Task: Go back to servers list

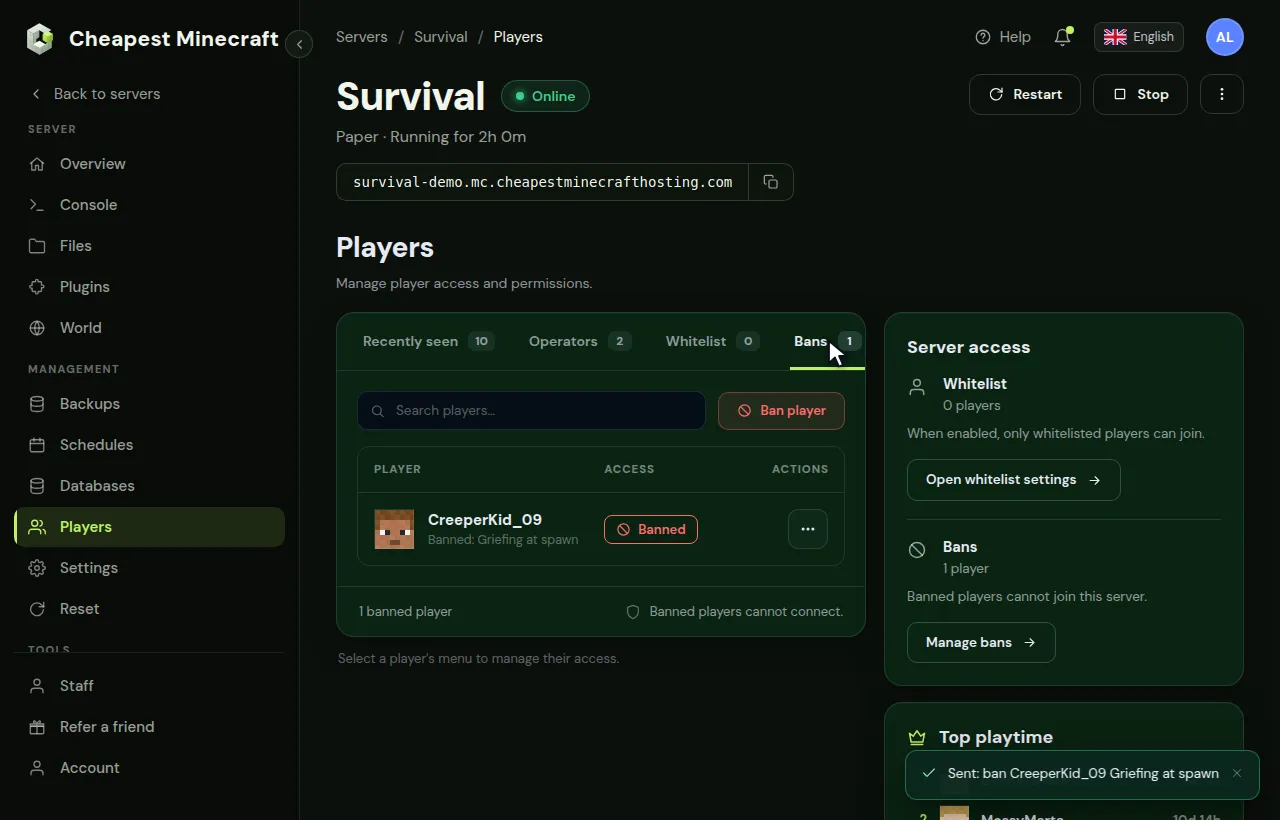Action: click(x=96, y=94)
